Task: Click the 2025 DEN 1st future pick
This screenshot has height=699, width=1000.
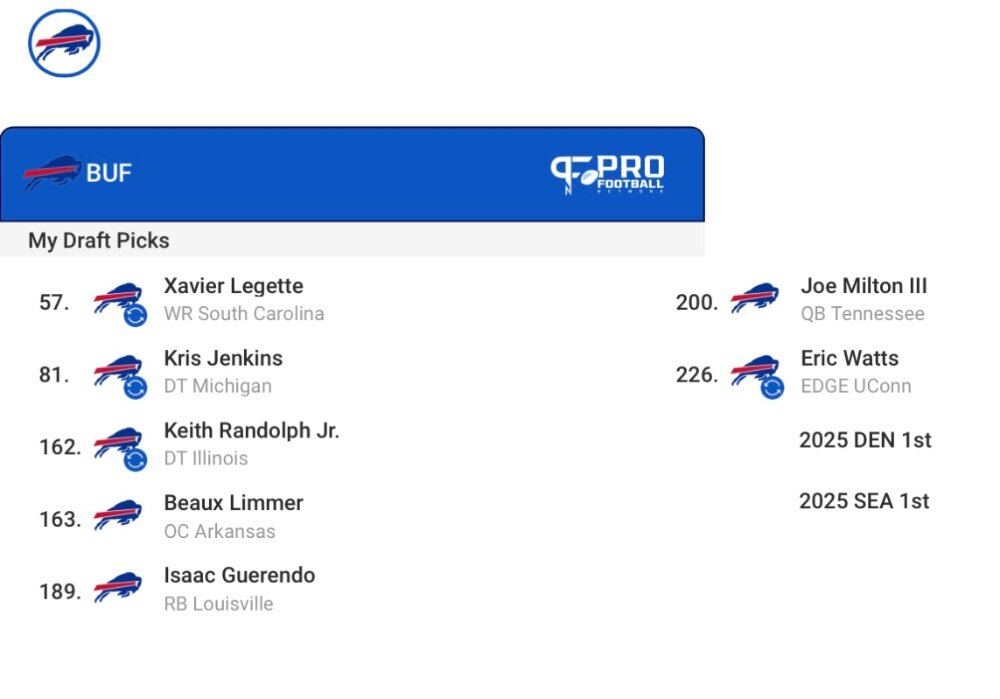Action: coord(865,440)
